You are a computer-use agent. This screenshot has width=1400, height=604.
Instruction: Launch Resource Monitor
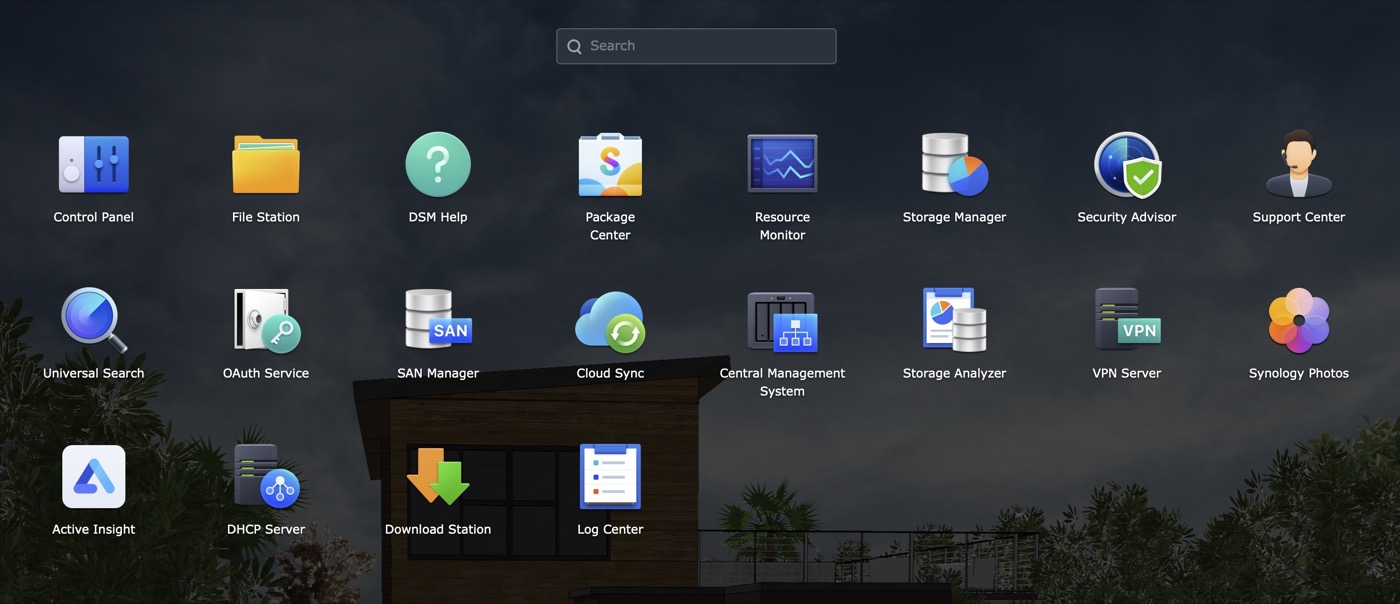click(782, 165)
